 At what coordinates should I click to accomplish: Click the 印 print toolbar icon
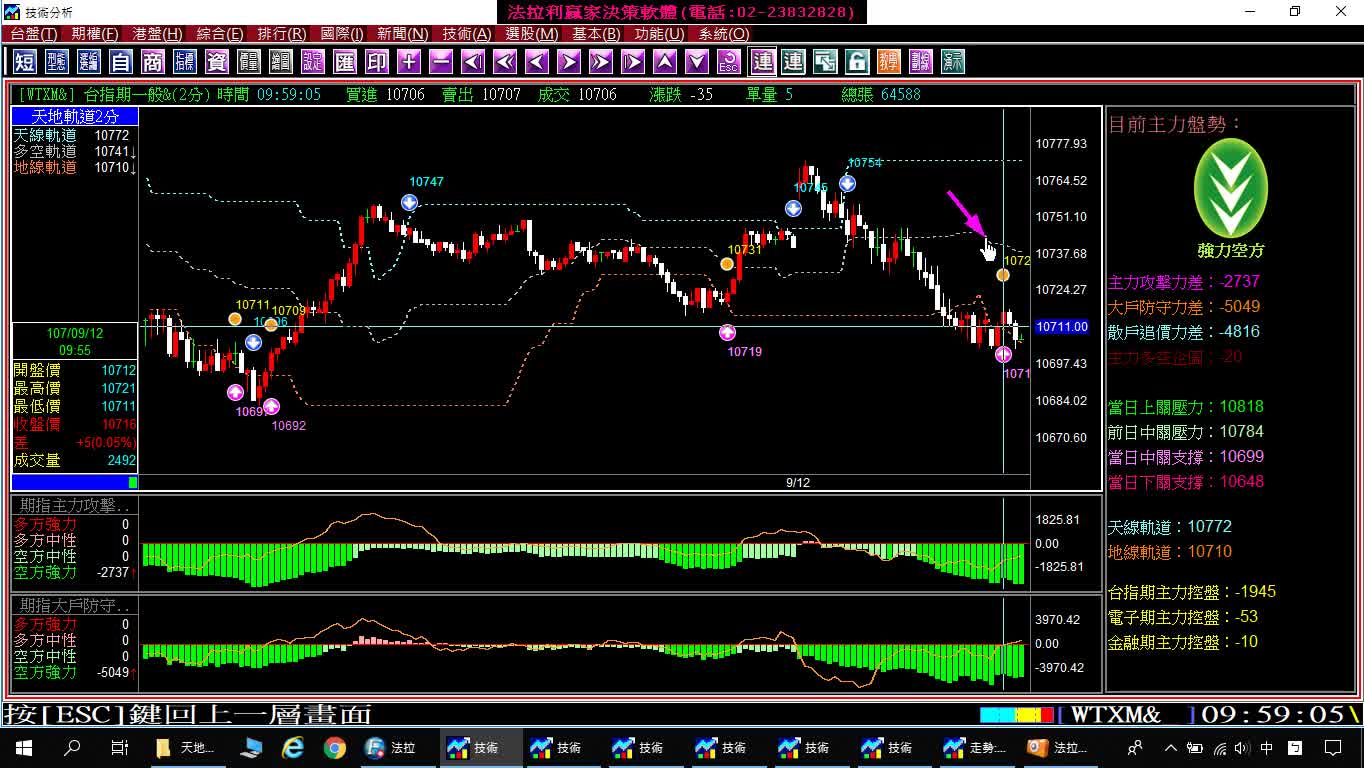click(x=377, y=62)
